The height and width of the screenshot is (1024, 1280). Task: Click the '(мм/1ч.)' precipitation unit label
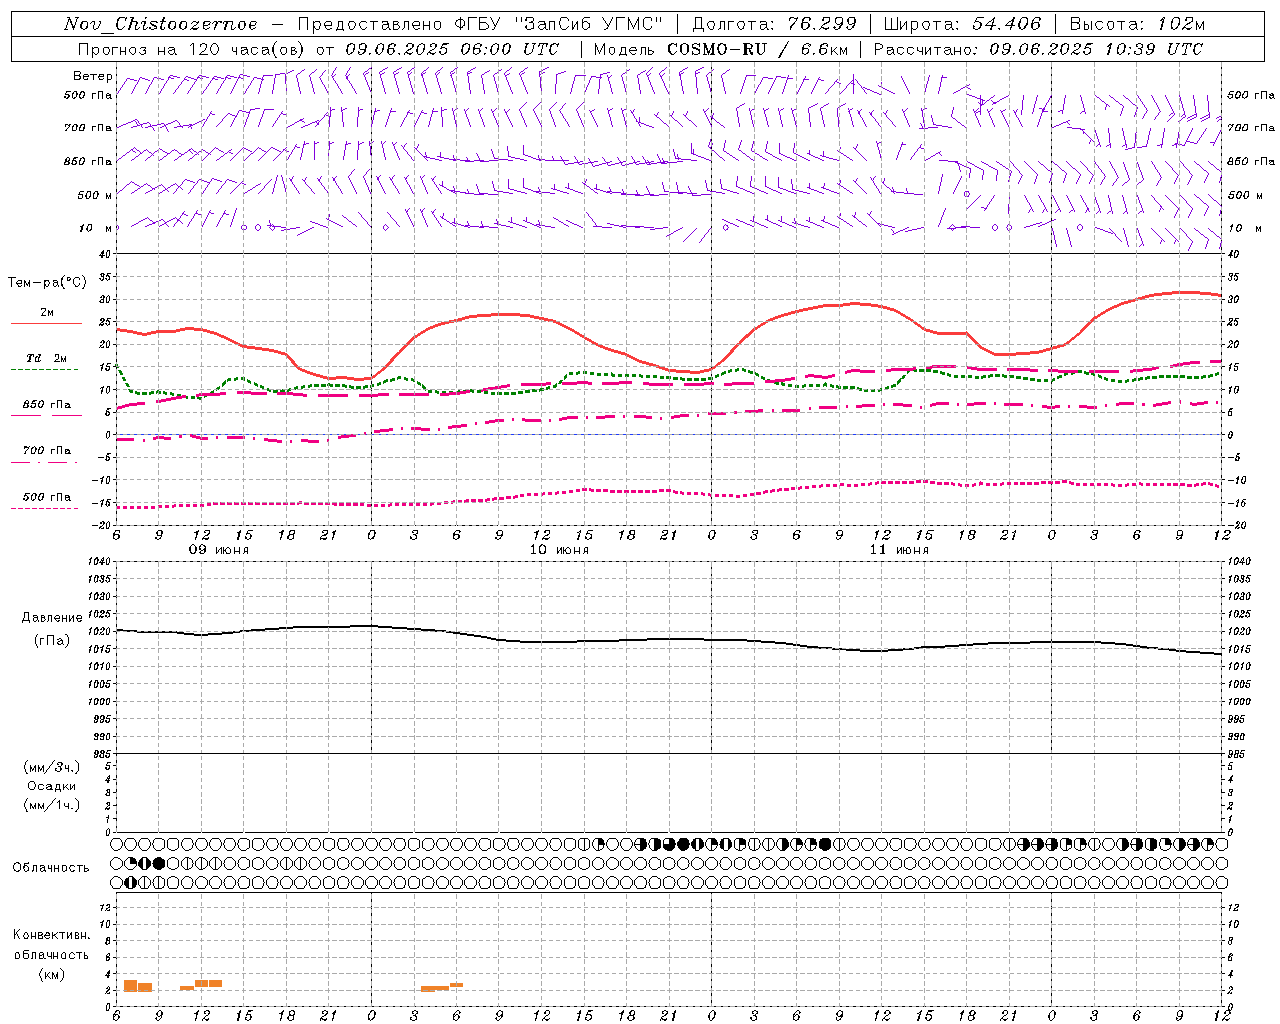[x=52, y=805]
